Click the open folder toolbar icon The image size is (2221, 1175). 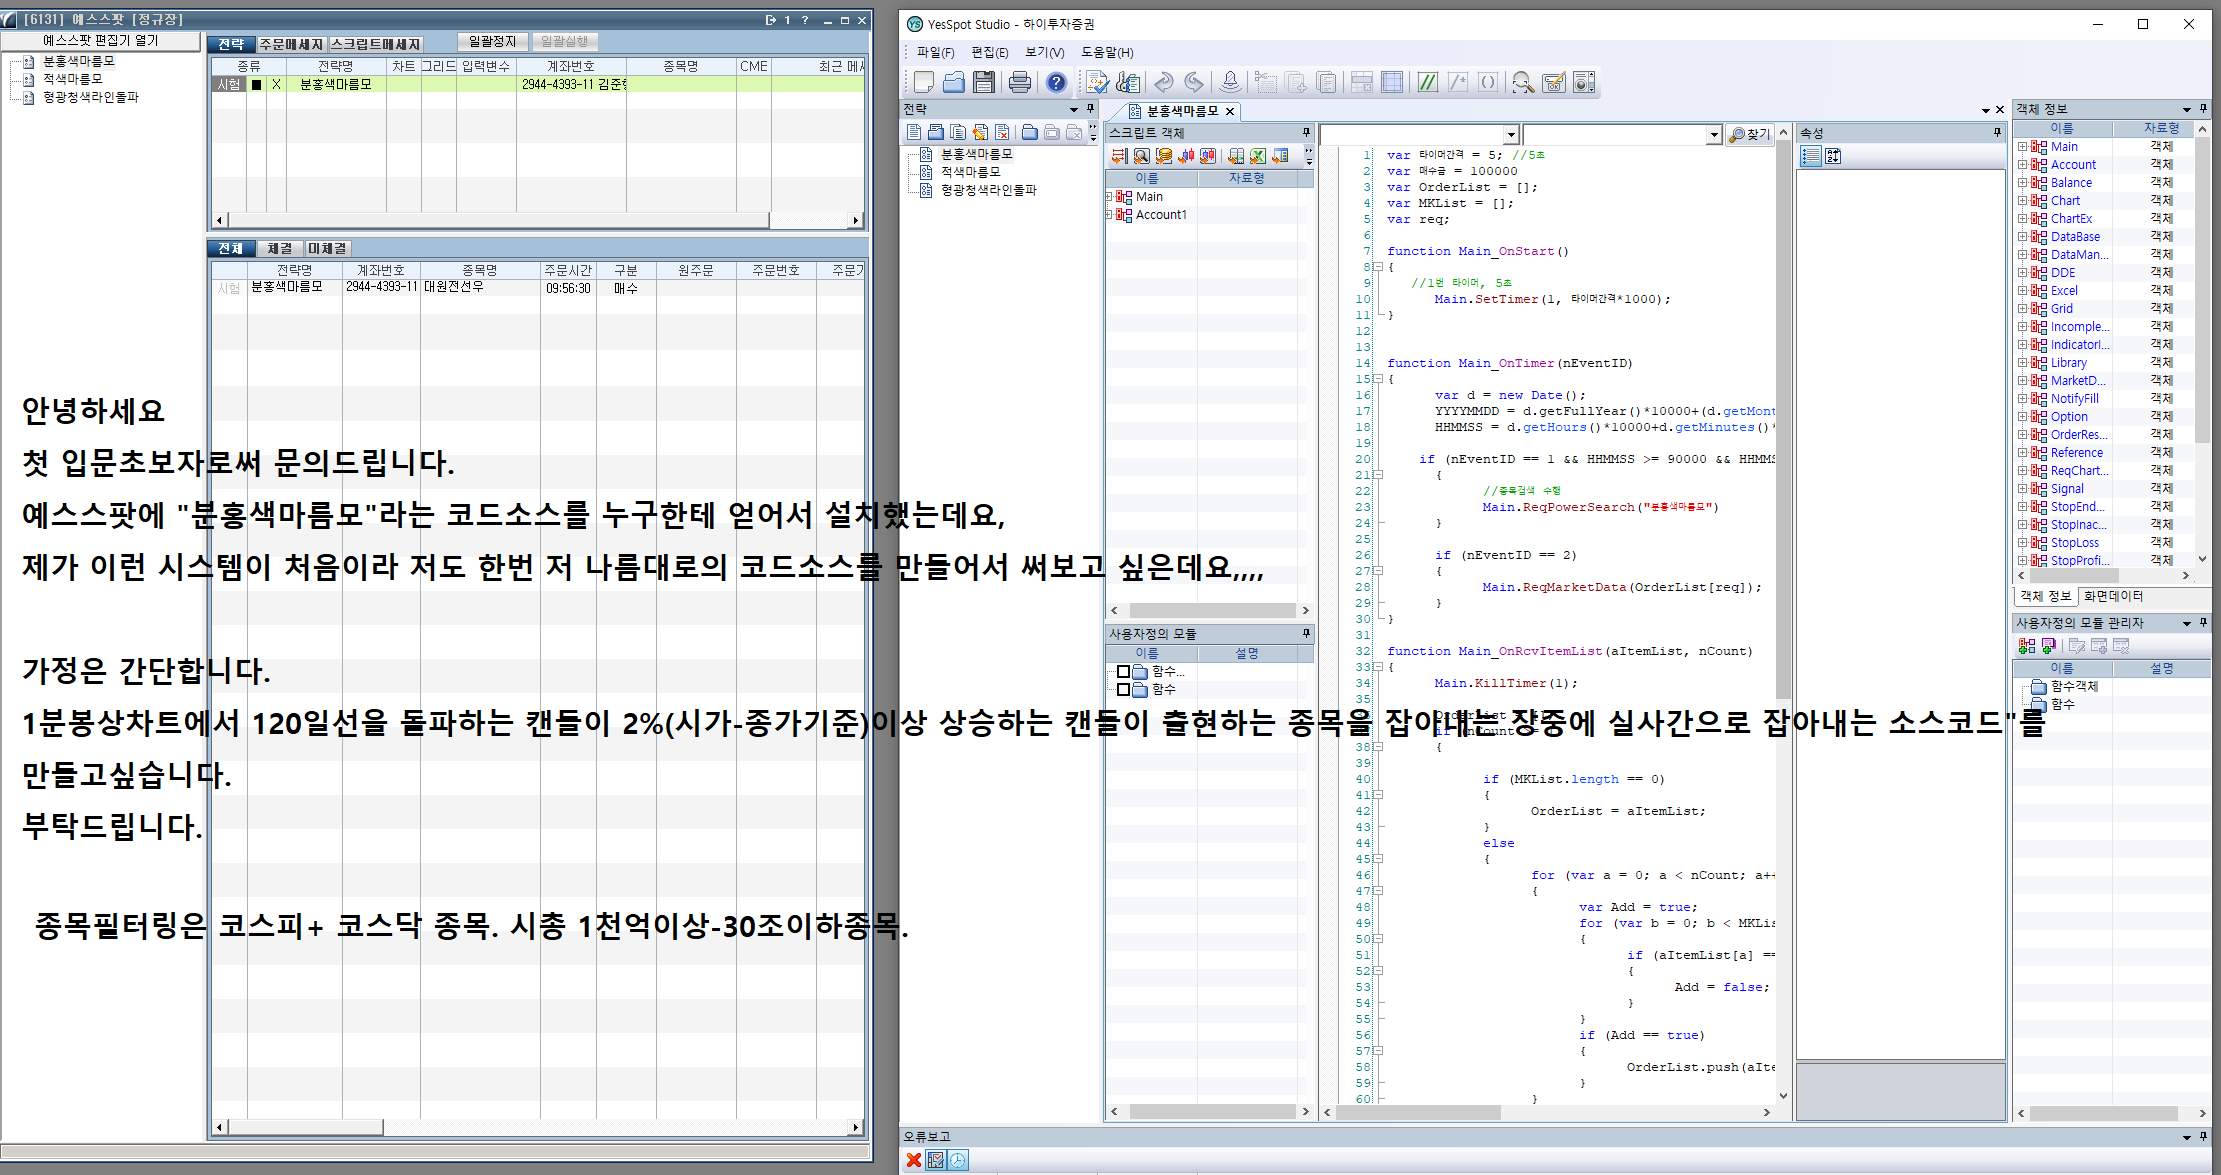tap(953, 82)
